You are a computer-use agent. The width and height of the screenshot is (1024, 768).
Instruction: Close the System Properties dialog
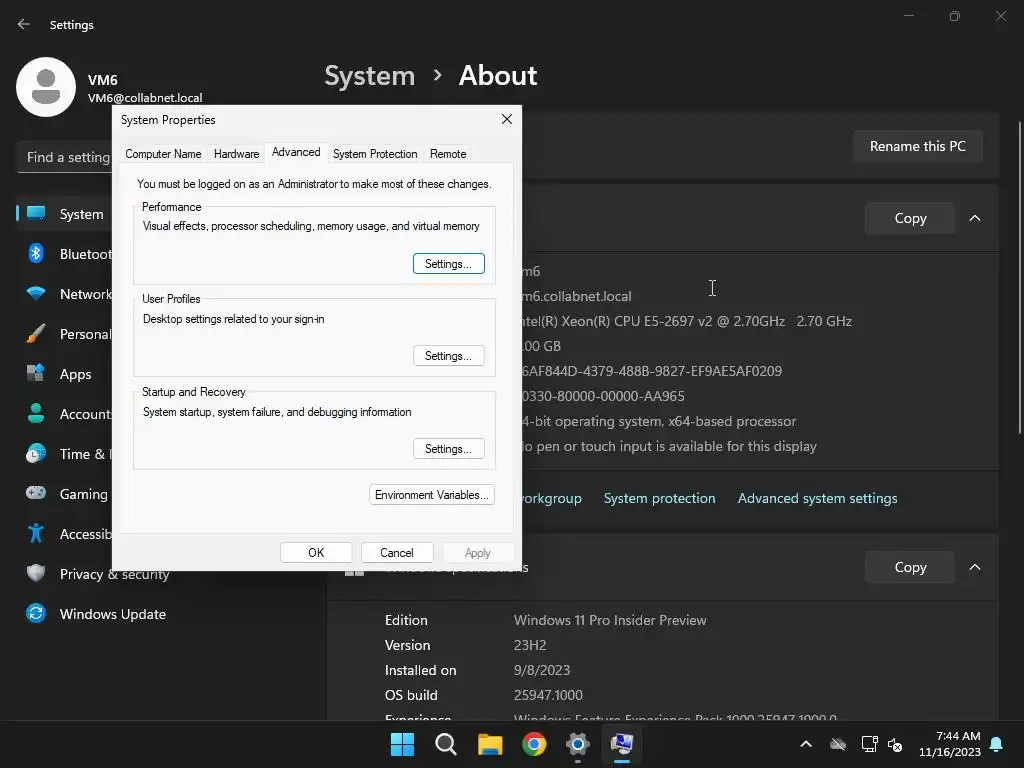pos(507,119)
